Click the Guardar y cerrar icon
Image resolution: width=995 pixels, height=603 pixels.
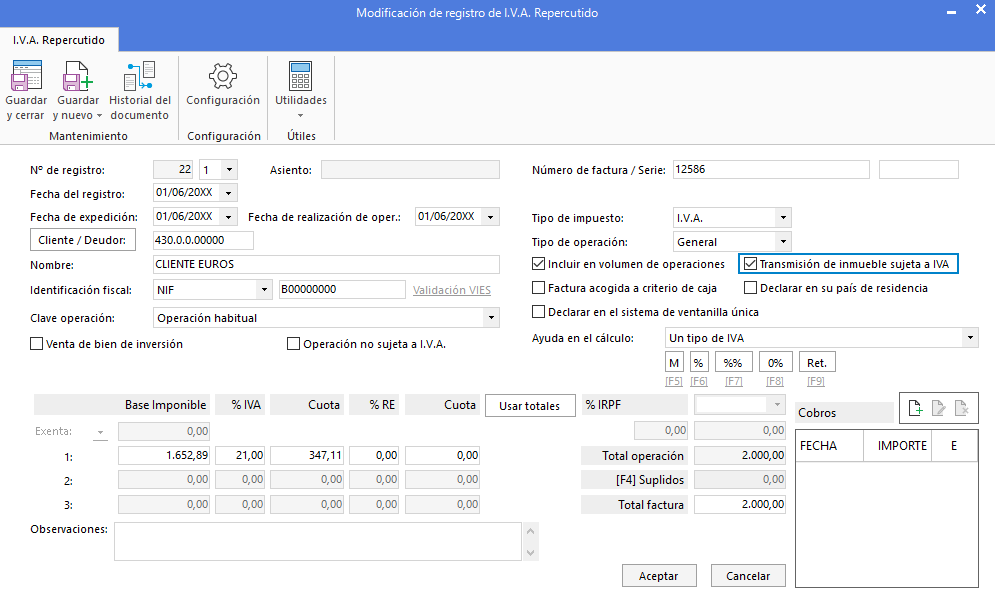click(26, 75)
